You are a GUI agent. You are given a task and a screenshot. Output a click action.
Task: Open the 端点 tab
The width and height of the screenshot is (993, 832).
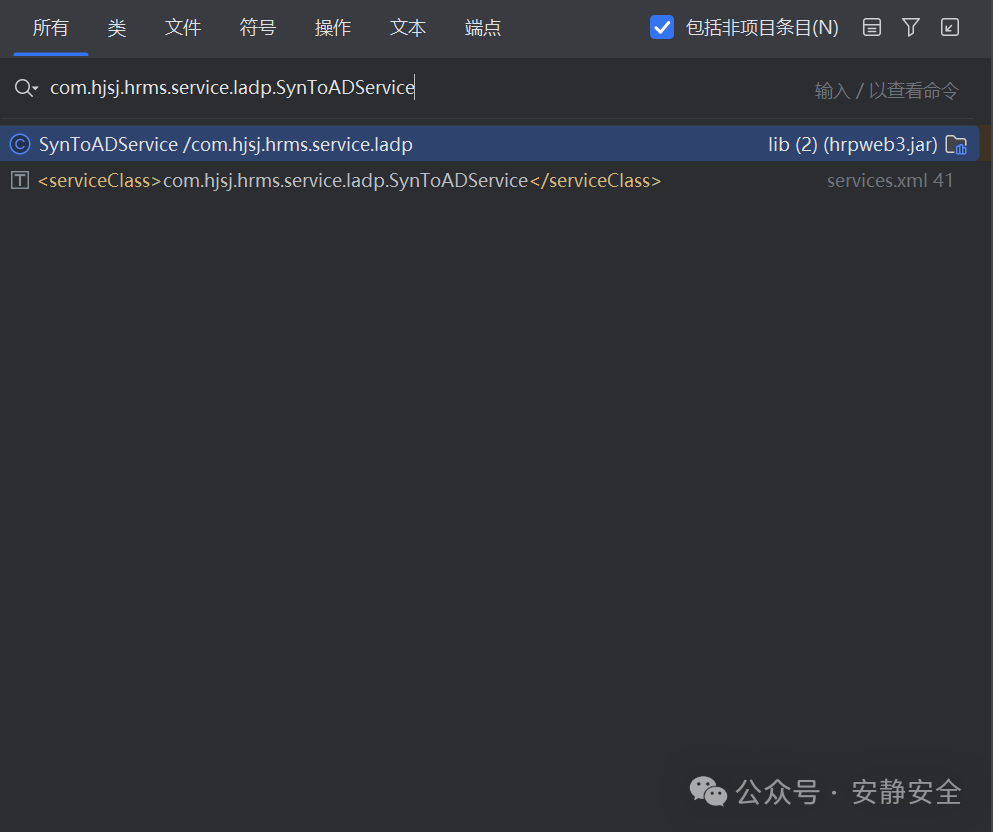(482, 27)
